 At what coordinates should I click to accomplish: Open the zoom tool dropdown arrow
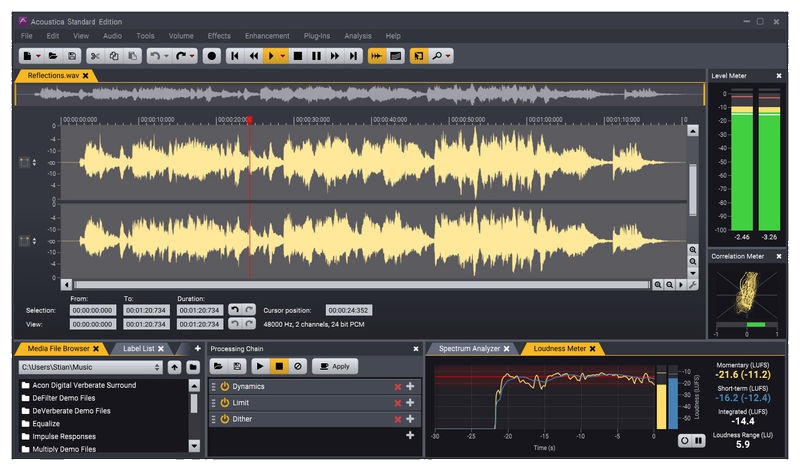pyautogui.click(x=449, y=56)
